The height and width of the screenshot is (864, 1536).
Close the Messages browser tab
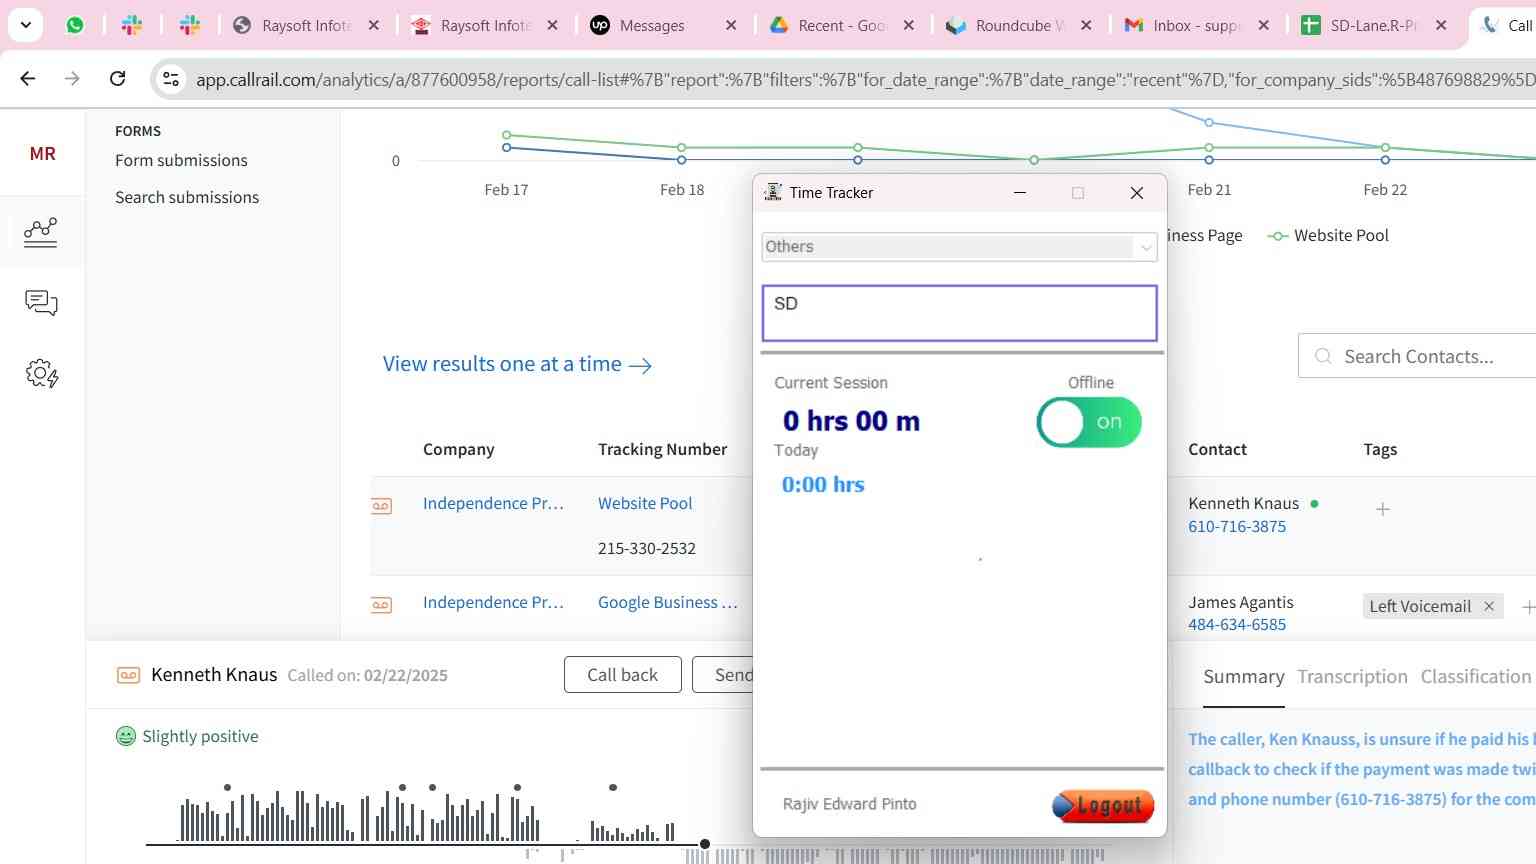click(x=731, y=25)
